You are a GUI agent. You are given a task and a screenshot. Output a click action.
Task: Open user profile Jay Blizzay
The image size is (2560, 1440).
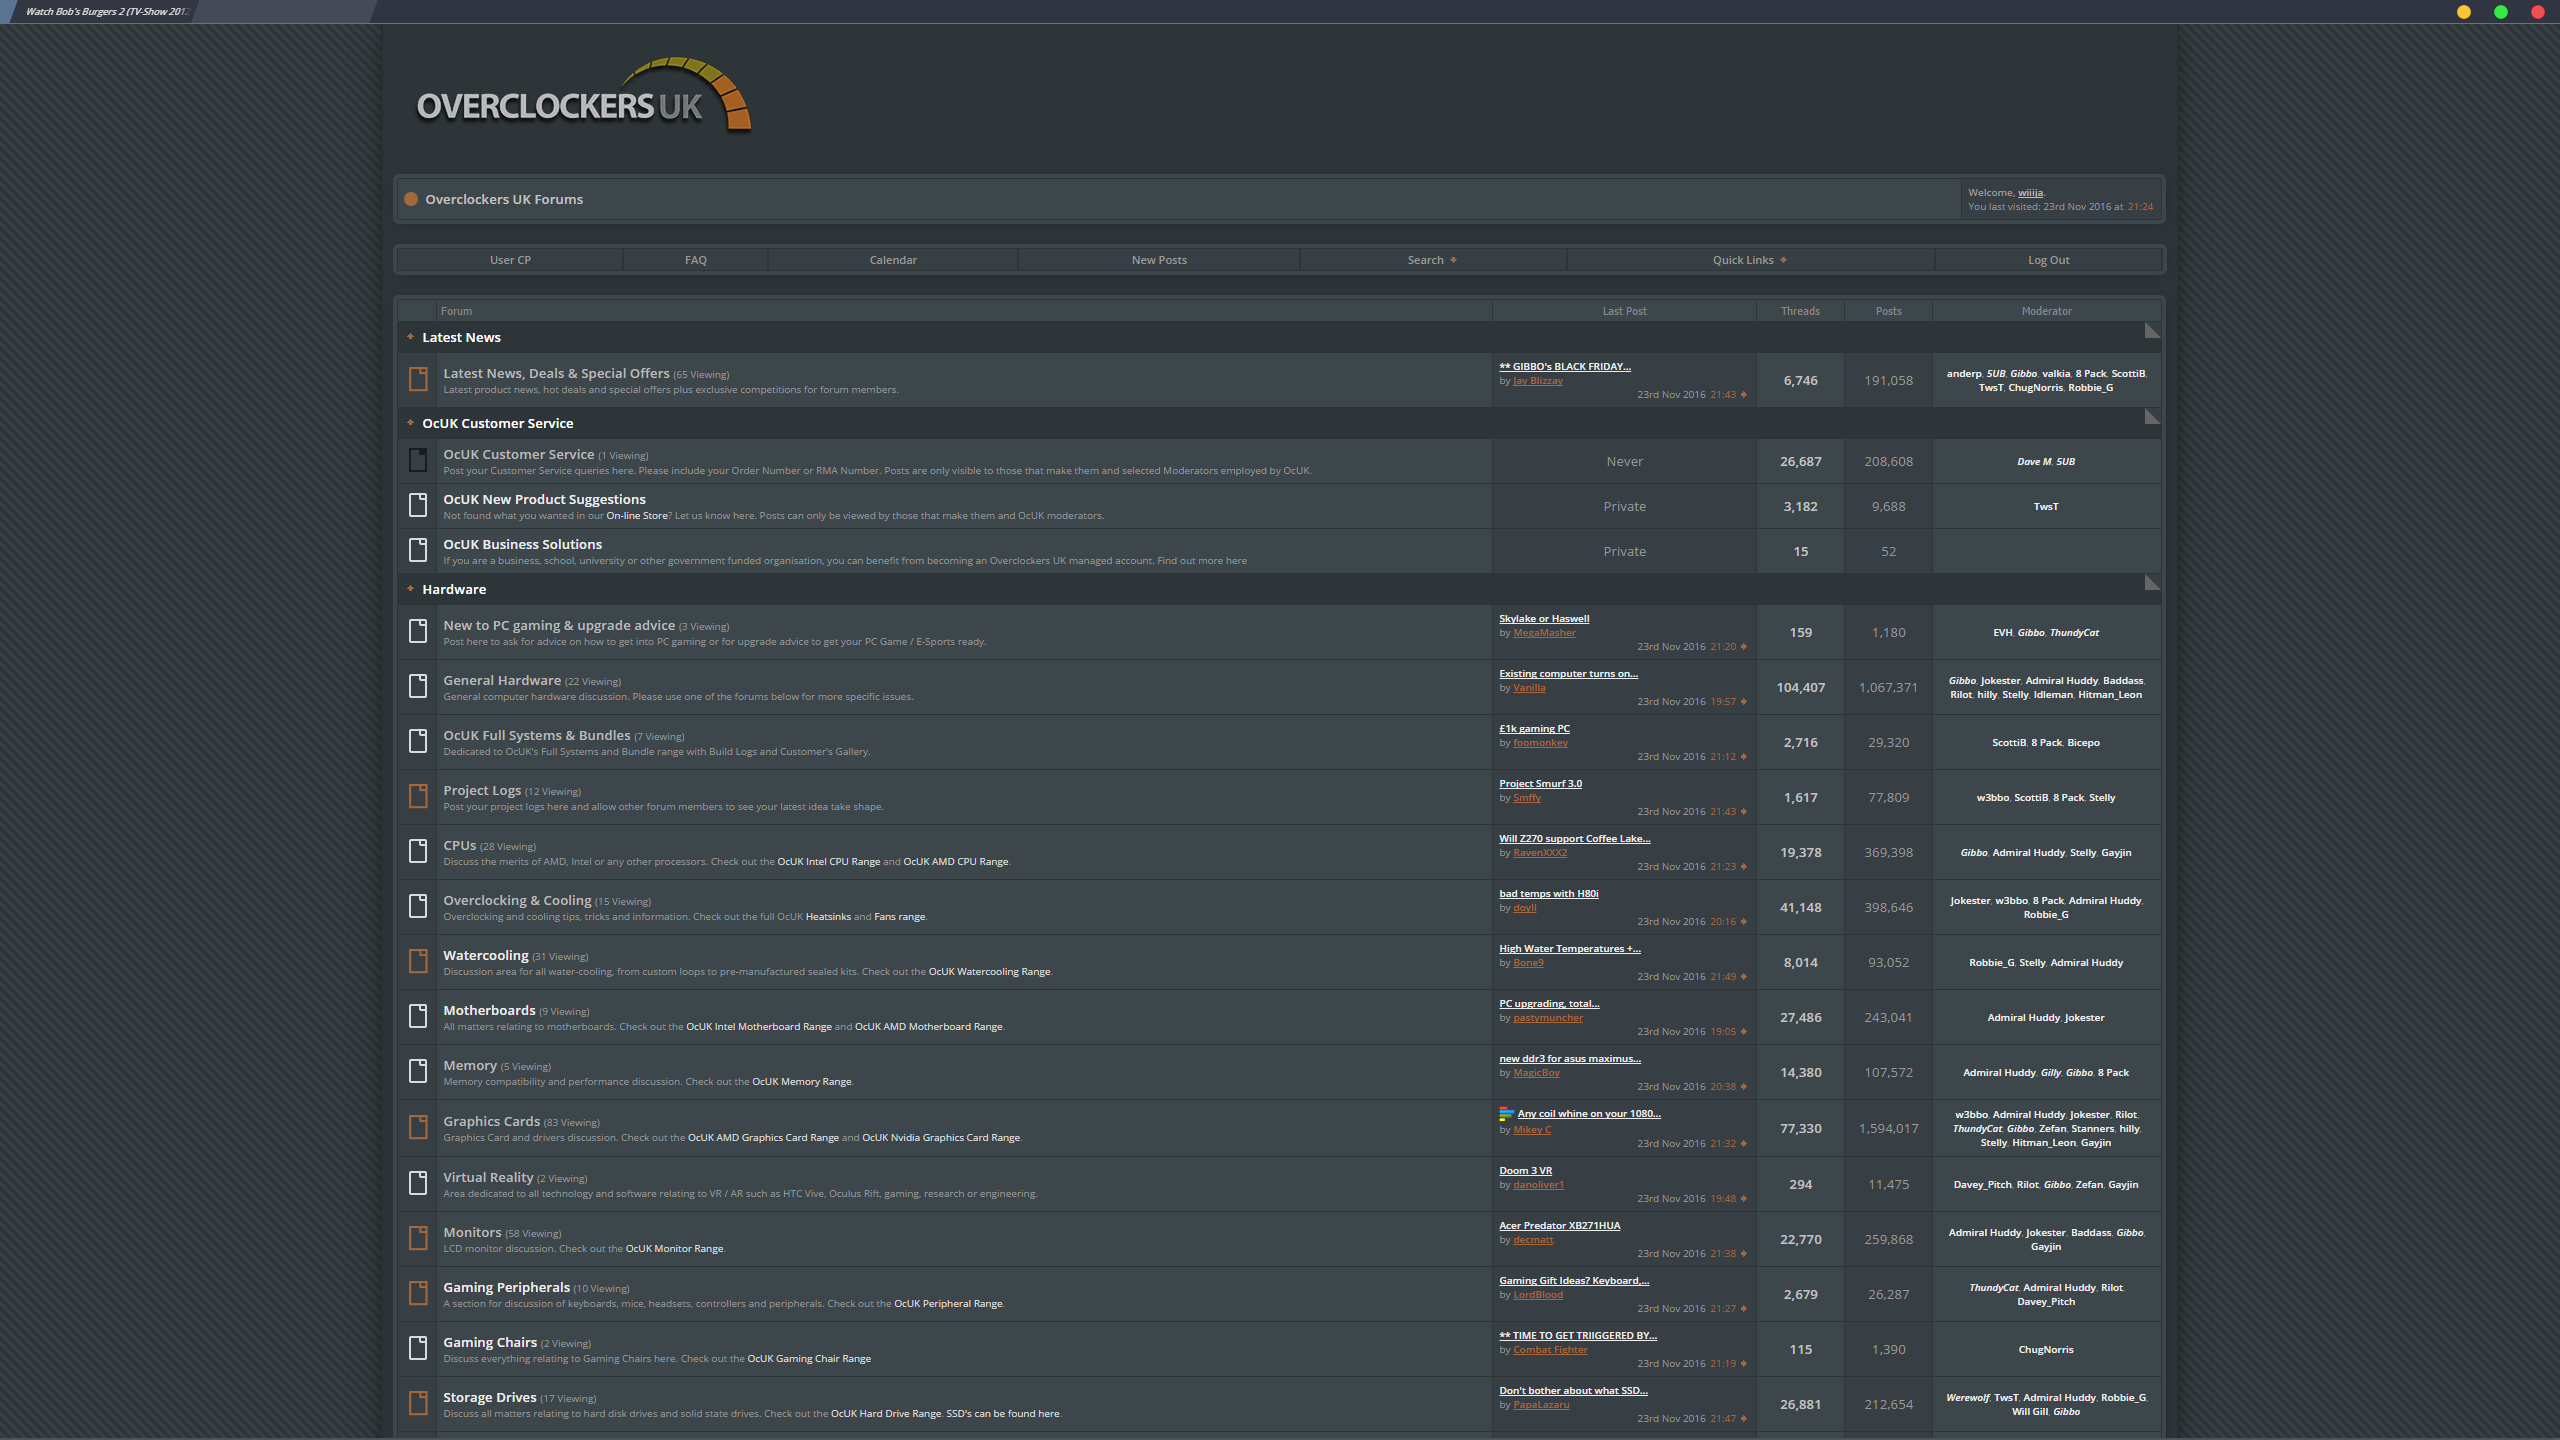1537,381
